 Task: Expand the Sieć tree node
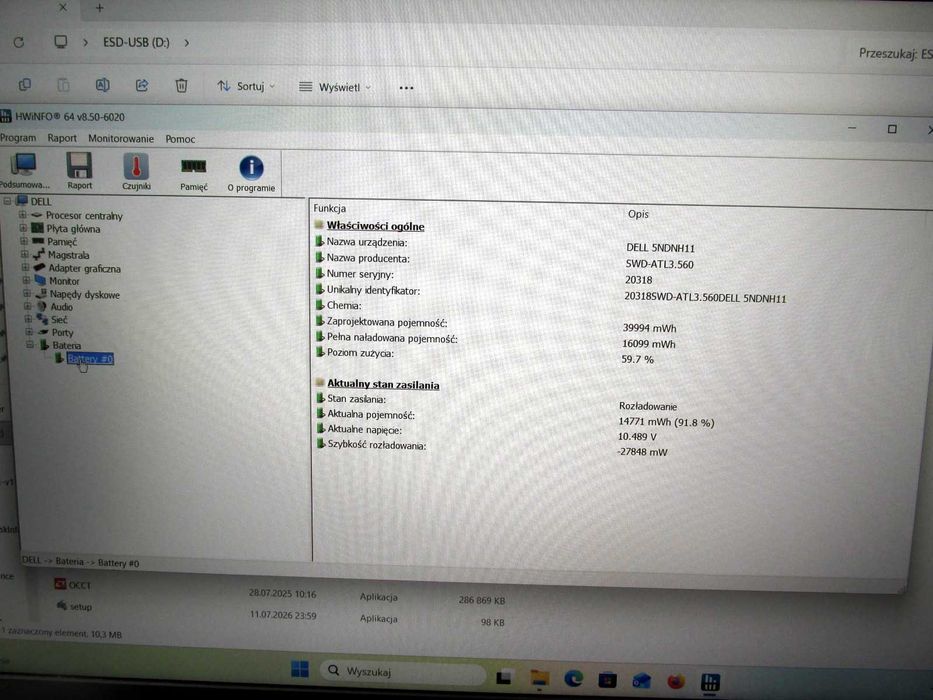pyautogui.click(x=28, y=319)
